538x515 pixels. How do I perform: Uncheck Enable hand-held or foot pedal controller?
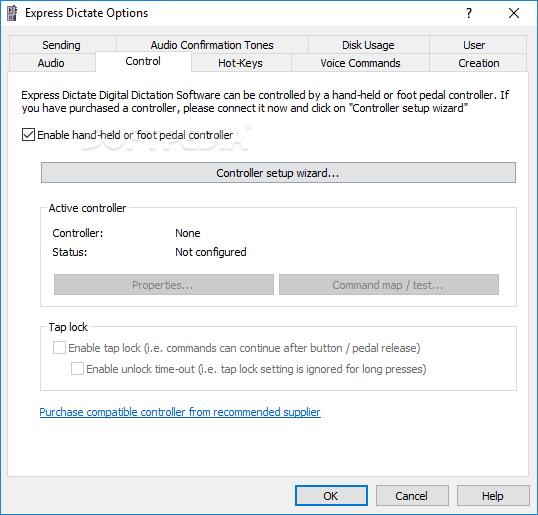pyautogui.click(x=28, y=135)
